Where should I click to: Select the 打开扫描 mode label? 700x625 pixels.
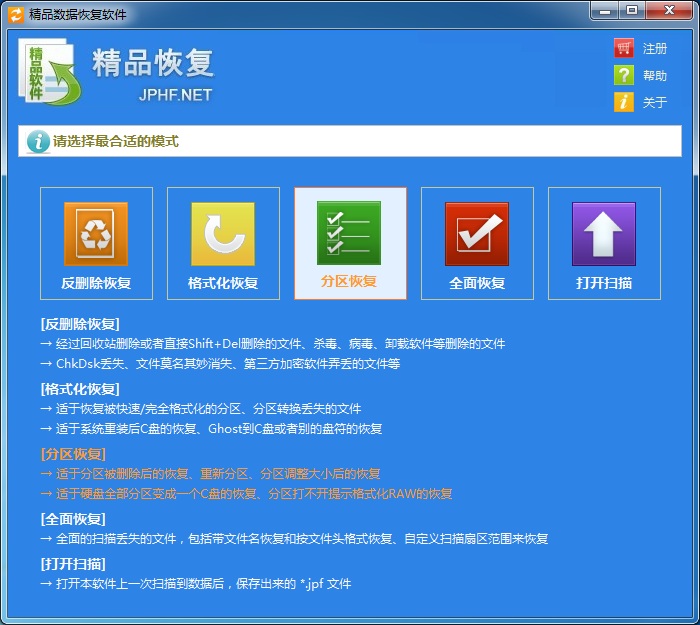point(604,283)
